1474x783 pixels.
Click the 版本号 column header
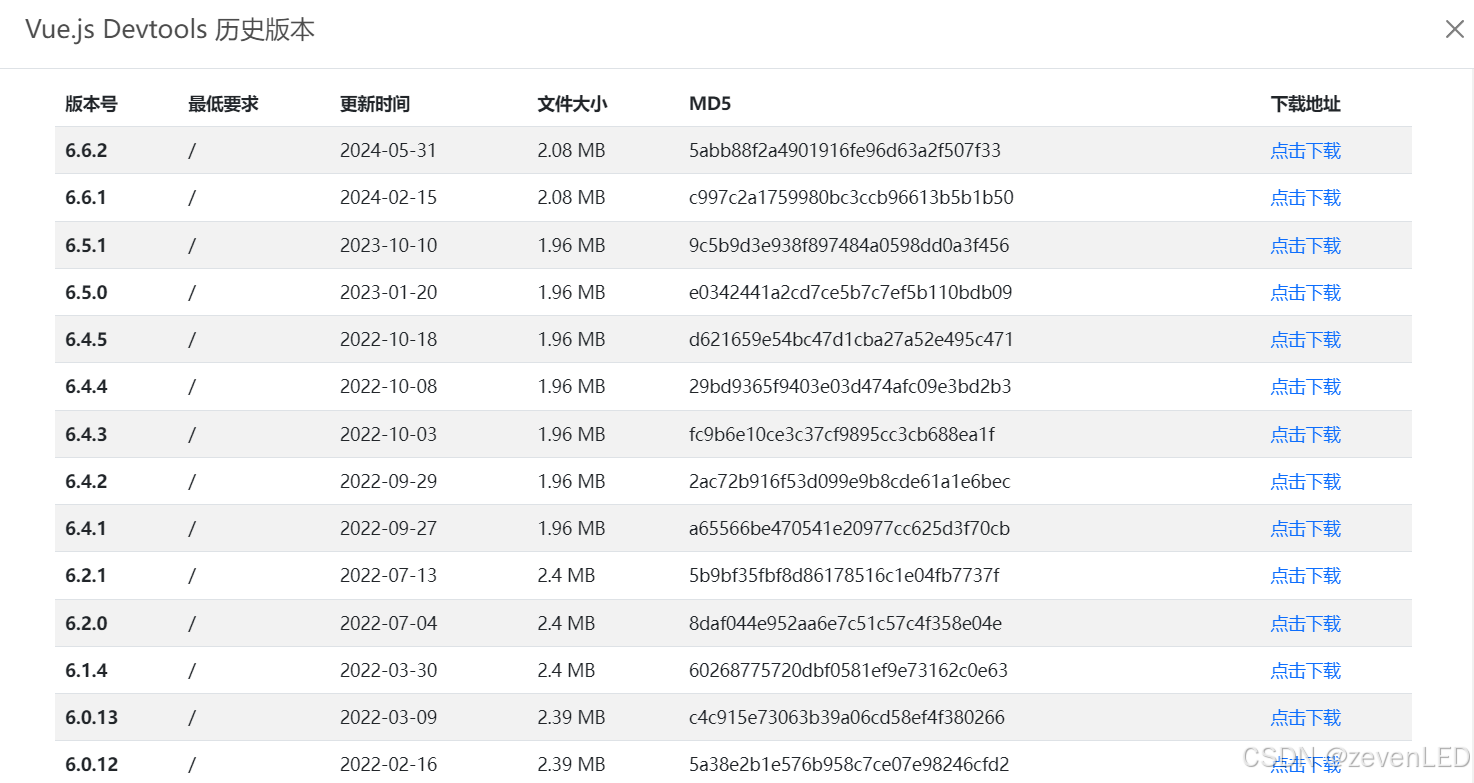click(91, 104)
